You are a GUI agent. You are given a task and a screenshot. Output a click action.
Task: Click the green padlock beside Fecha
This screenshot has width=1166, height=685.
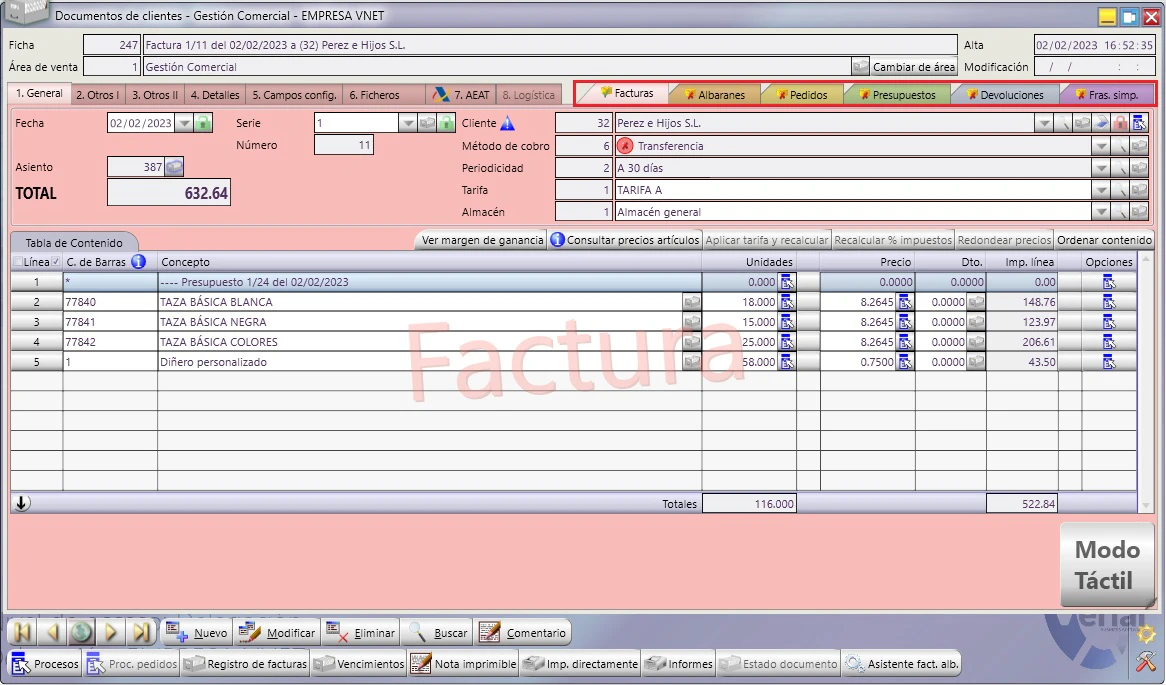[x=203, y=123]
